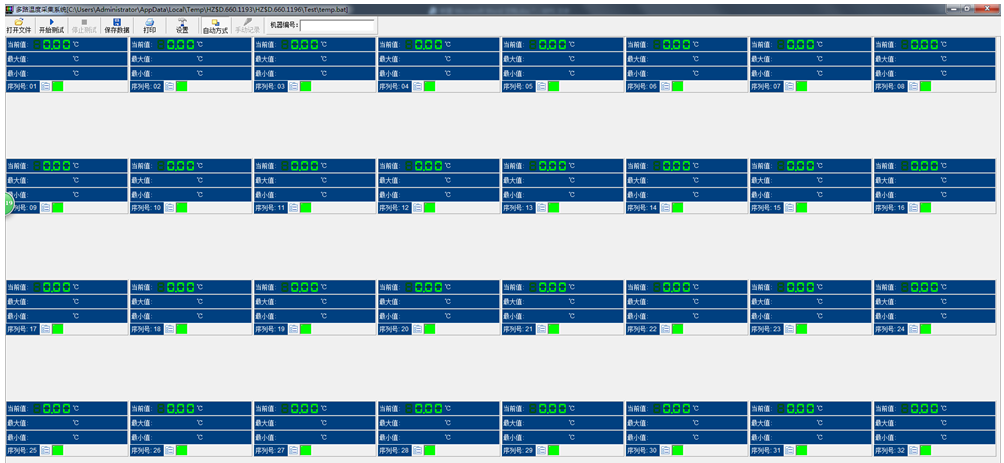Click the 打印 (Print) icon
Screen dimensions: 1004x463
click(150, 25)
